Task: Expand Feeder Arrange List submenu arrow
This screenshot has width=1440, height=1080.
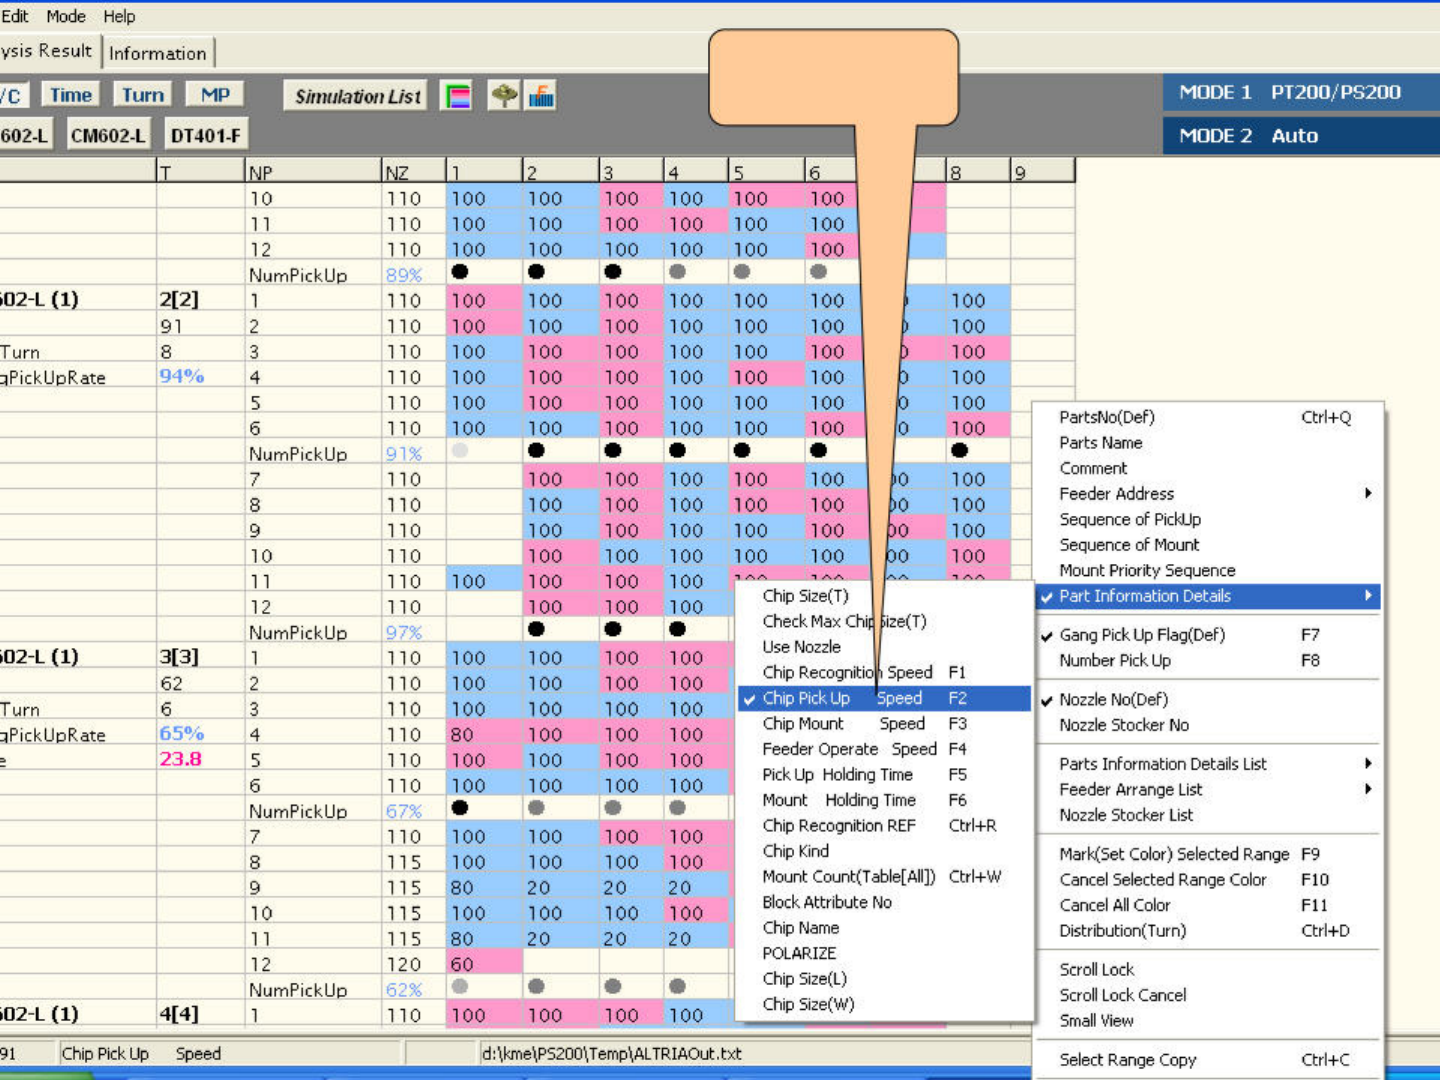Action: coord(1367,789)
